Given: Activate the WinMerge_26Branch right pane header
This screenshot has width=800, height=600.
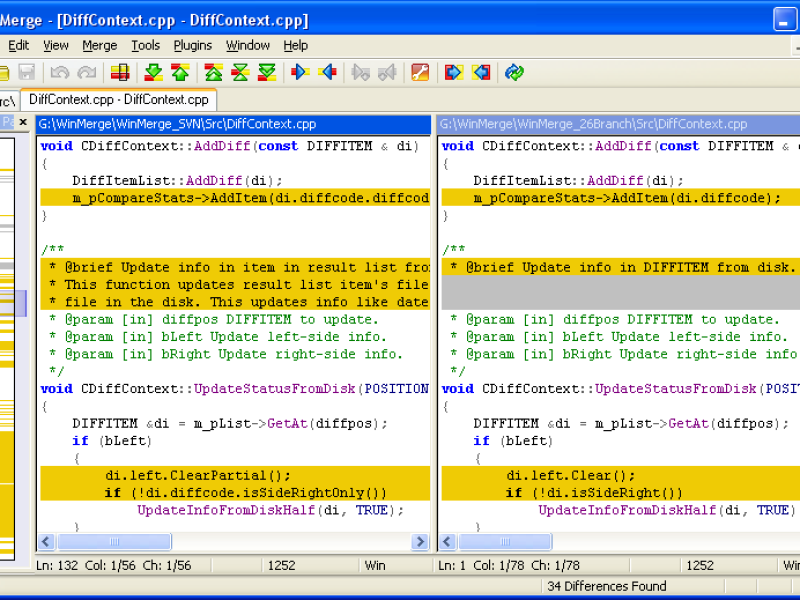Looking at the screenshot, I should click(618, 124).
